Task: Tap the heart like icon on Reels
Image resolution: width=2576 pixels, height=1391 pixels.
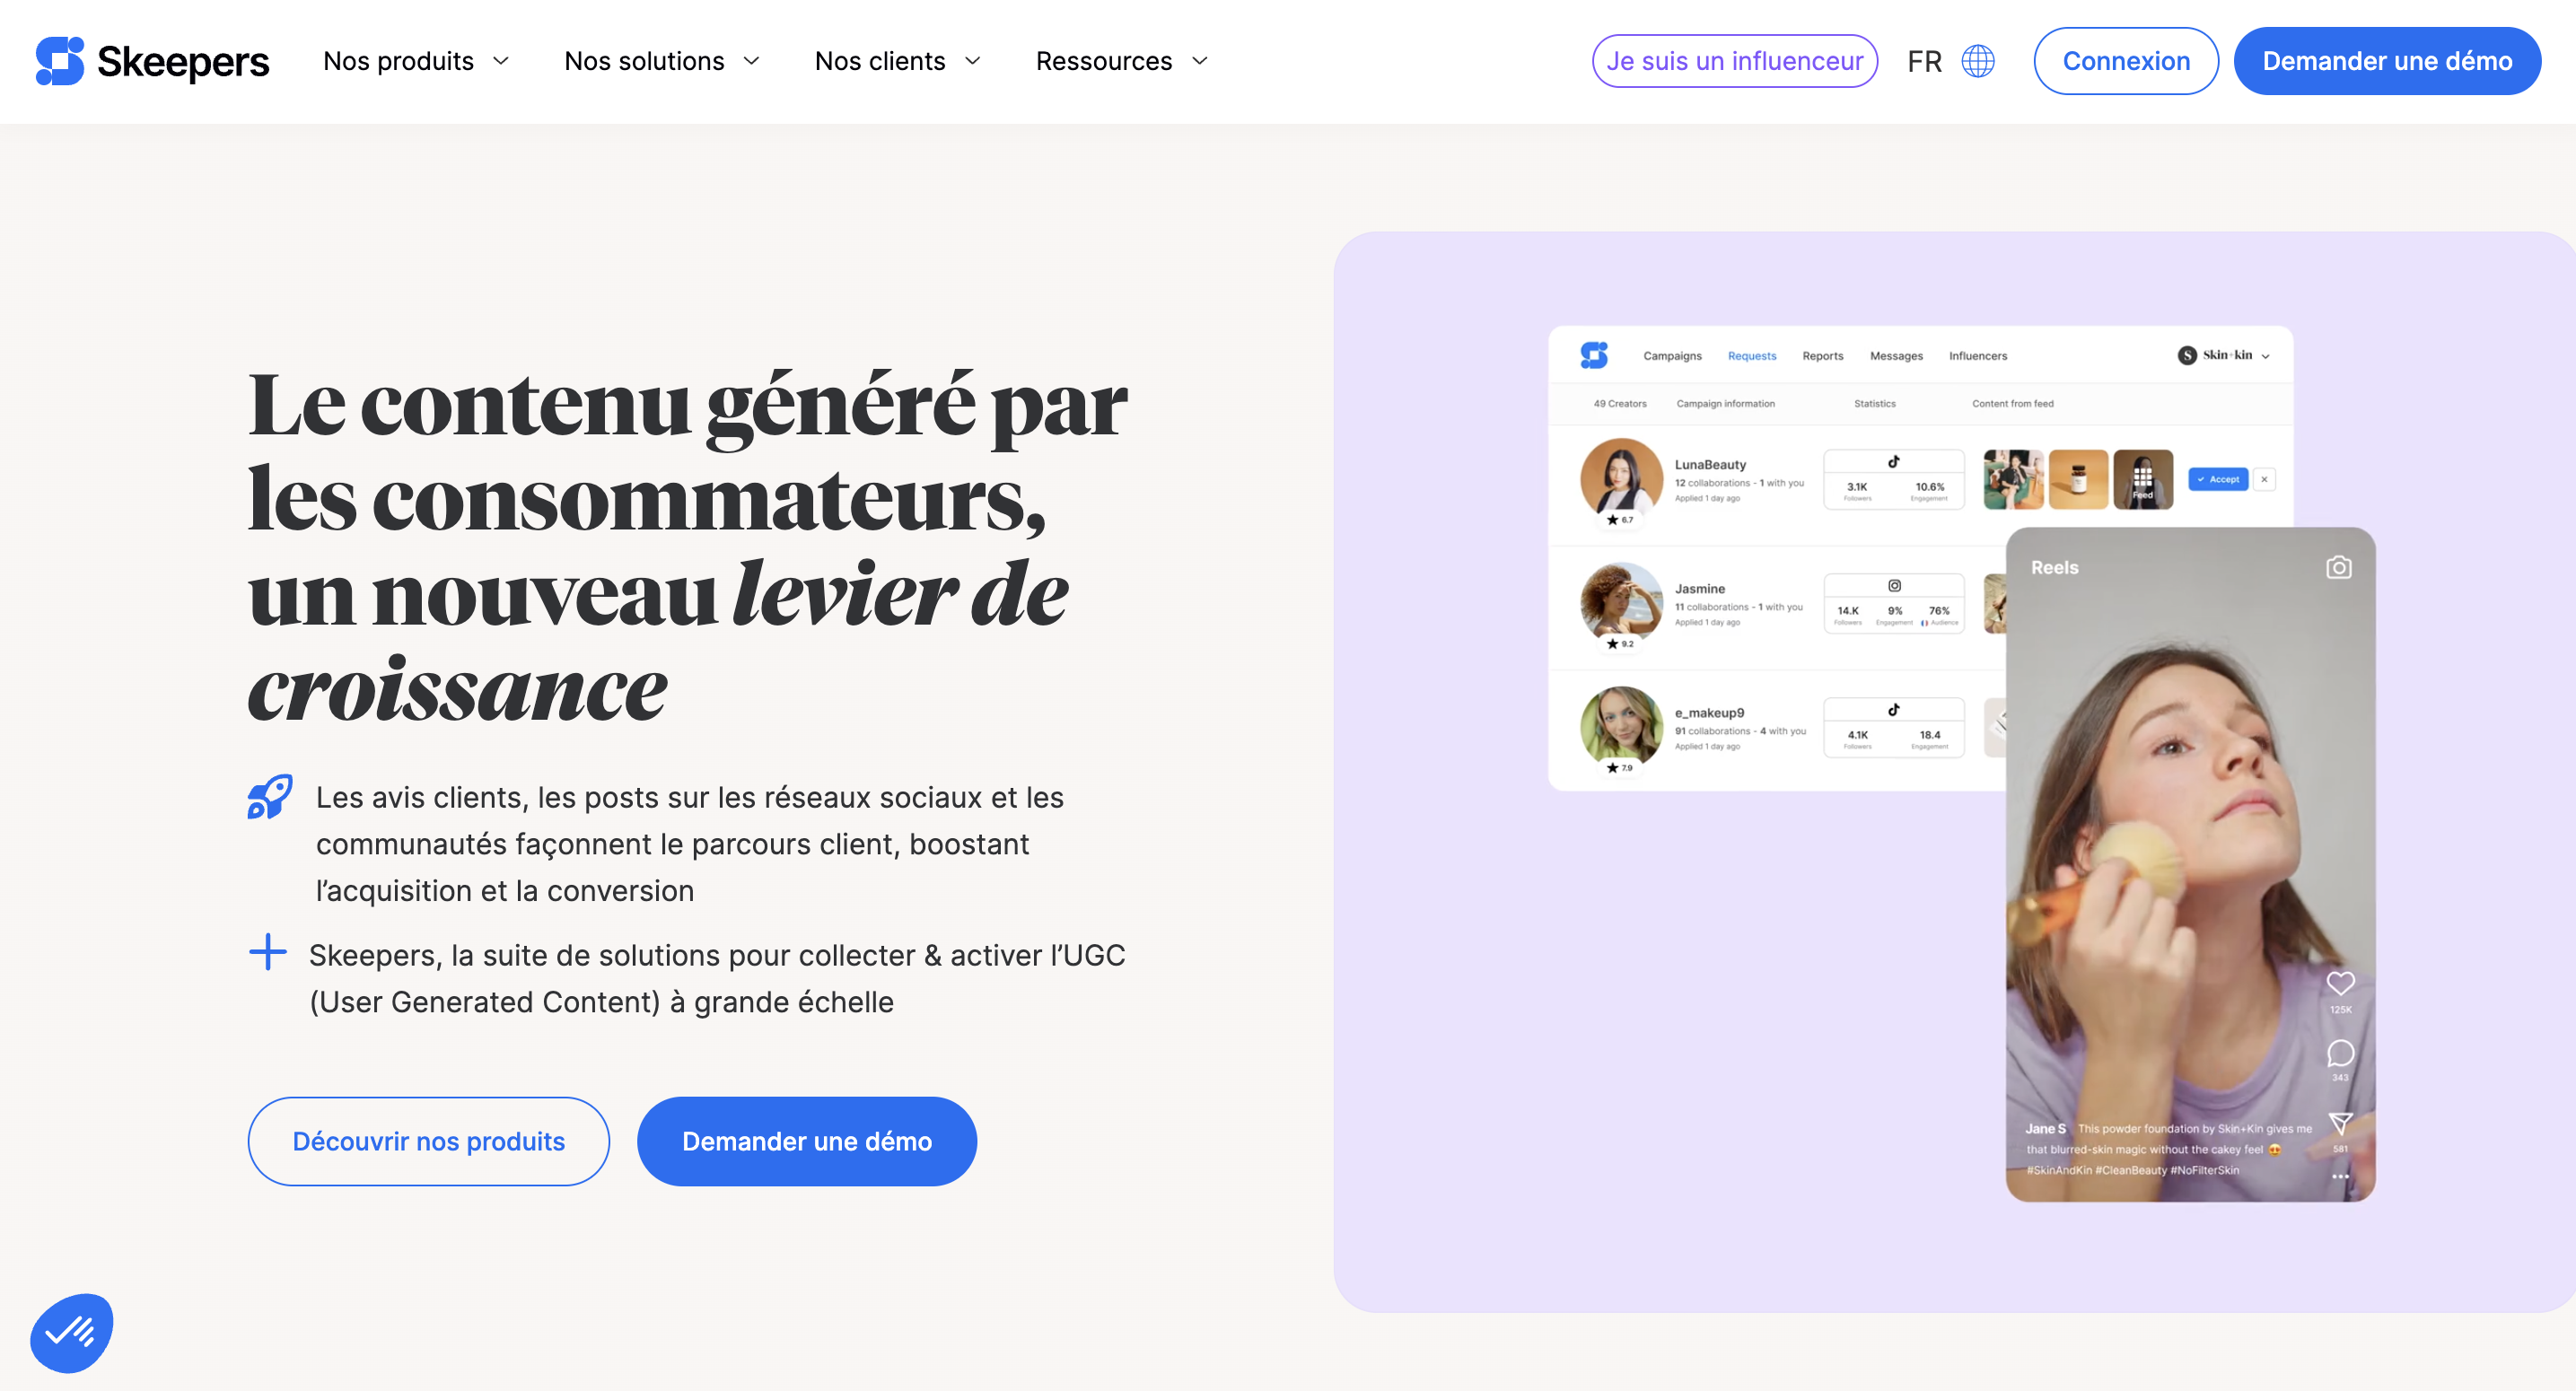Action: click(2340, 983)
